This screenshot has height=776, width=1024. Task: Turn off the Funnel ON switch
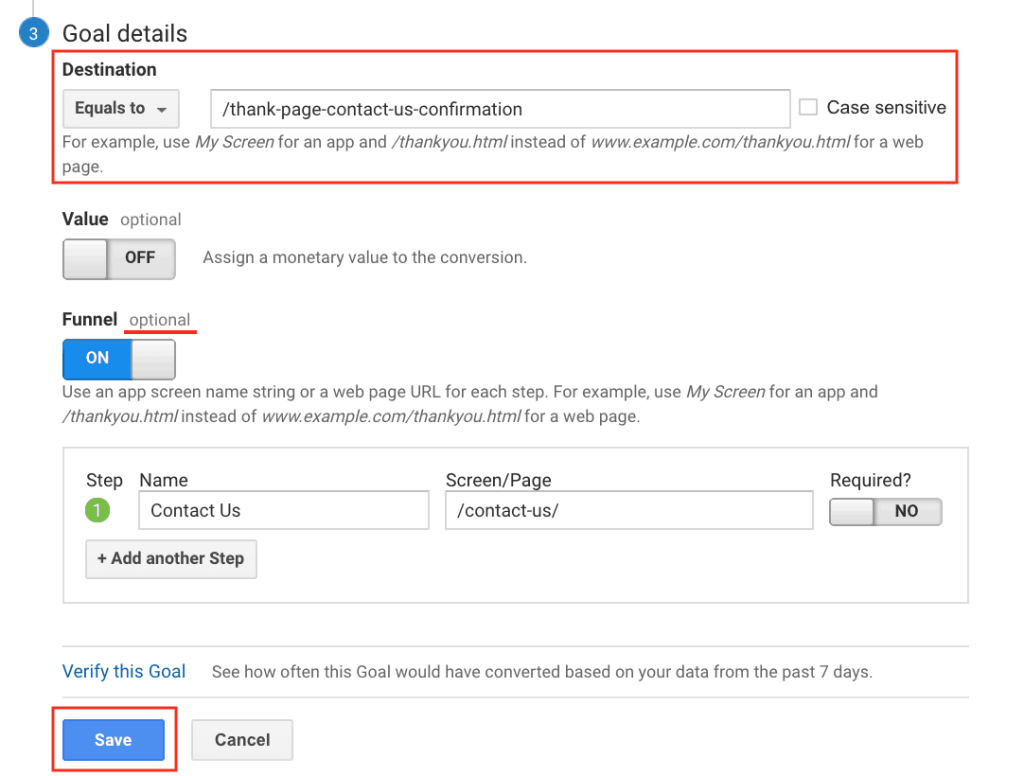coord(119,359)
